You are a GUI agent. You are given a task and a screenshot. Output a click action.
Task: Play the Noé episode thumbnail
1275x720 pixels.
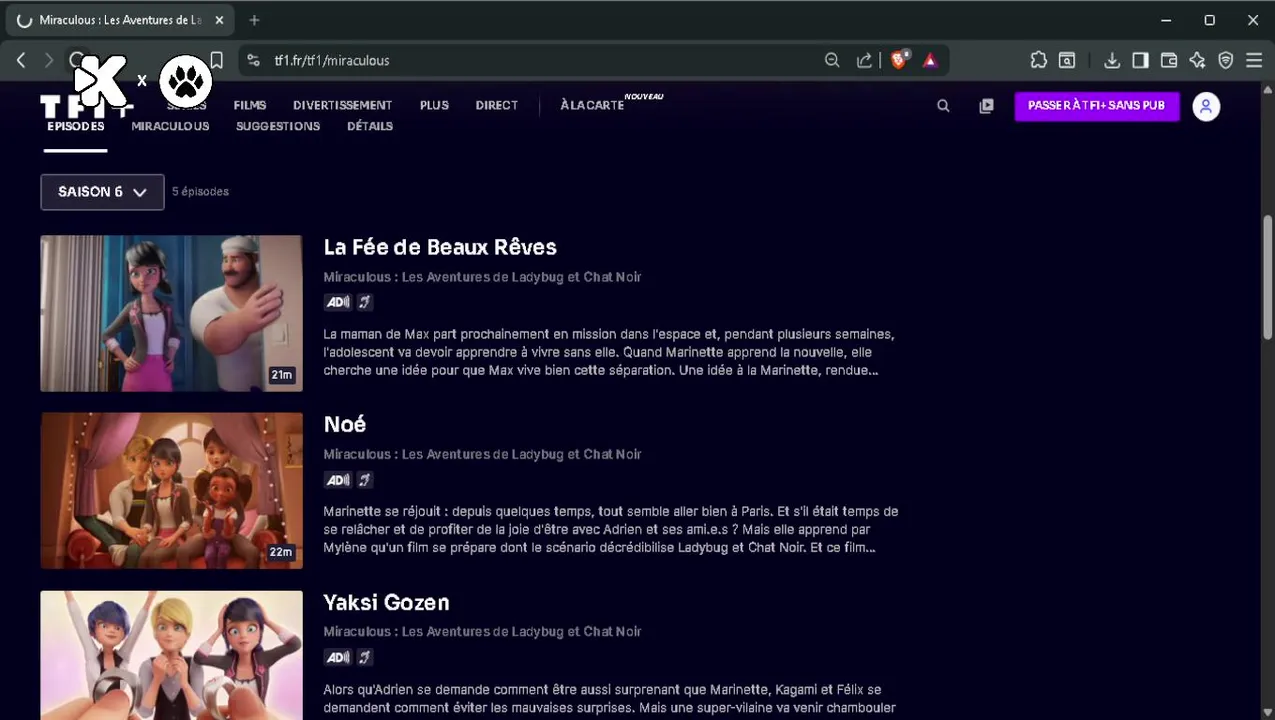click(x=171, y=490)
